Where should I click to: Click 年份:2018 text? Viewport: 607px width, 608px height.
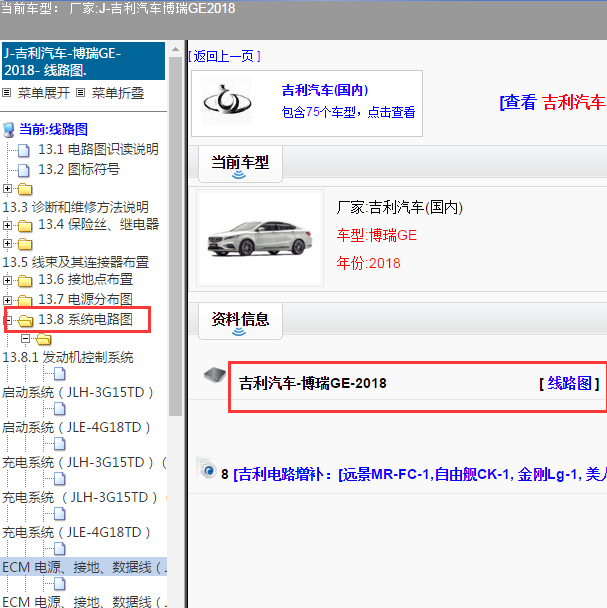tap(368, 263)
